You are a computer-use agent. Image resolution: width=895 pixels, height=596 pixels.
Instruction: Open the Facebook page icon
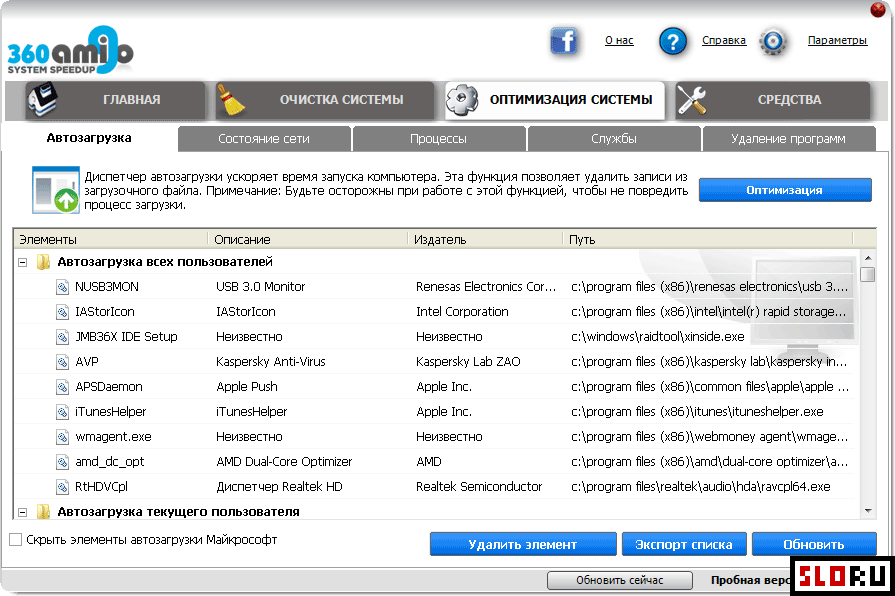(564, 41)
